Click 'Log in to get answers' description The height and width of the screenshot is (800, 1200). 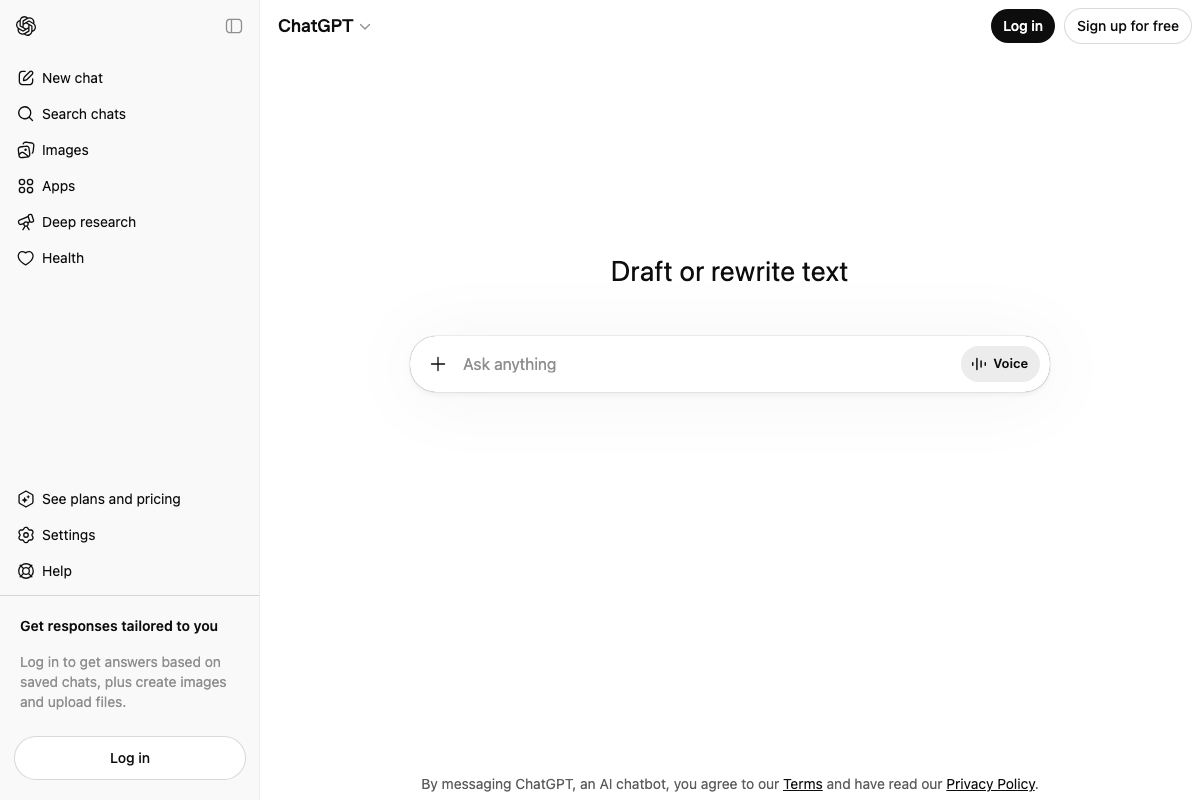123,682
